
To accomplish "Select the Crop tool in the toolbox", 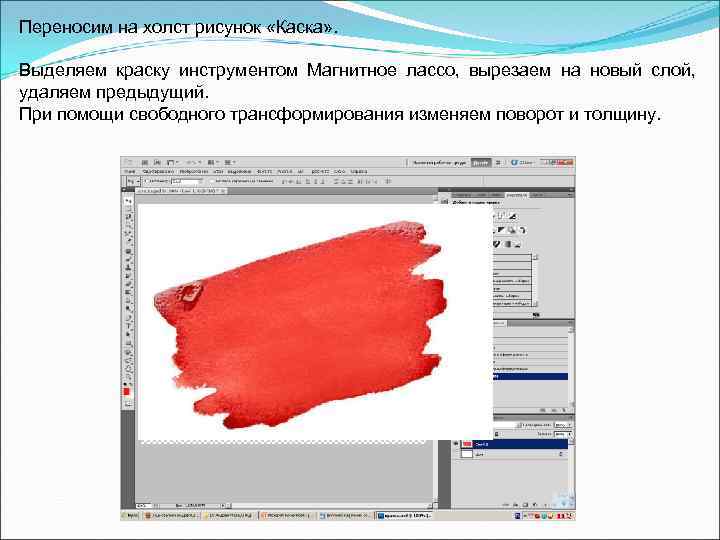I will coord(128,233).
